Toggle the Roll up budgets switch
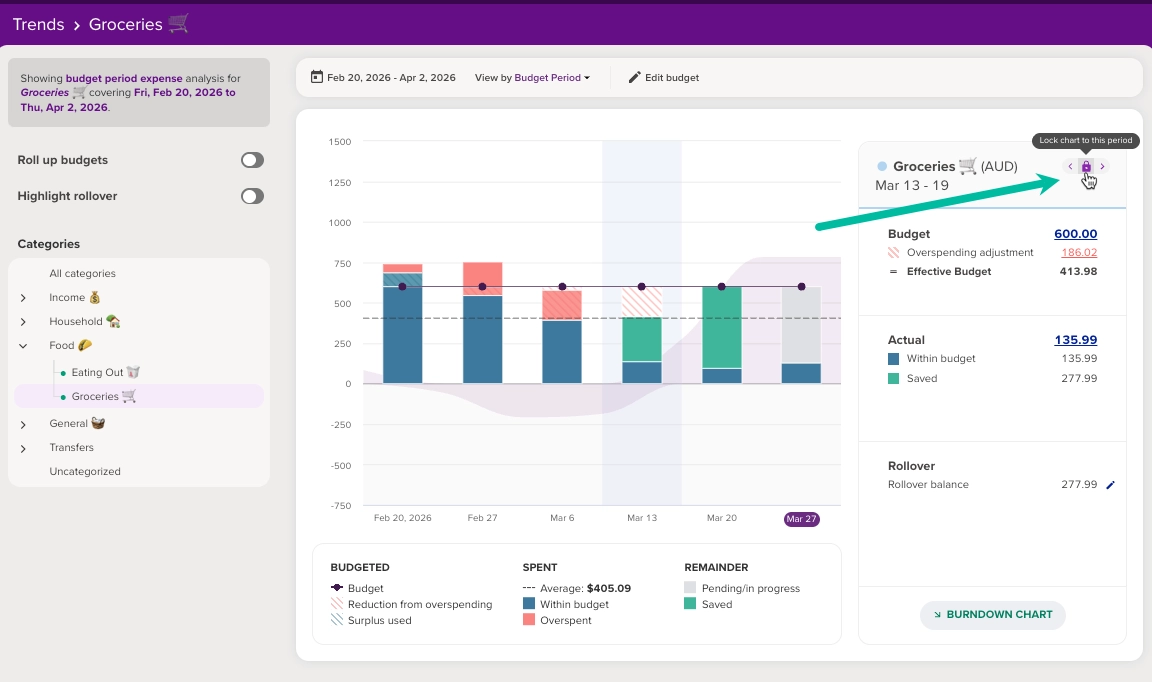 point(252,160)
